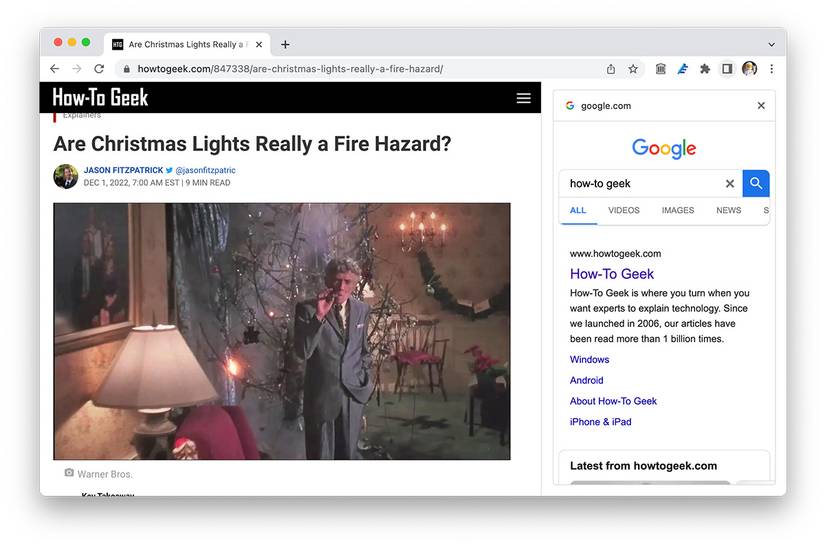Click the blue magnifier search button
Viewport: 825px width, 547px height.
(756, 184)
